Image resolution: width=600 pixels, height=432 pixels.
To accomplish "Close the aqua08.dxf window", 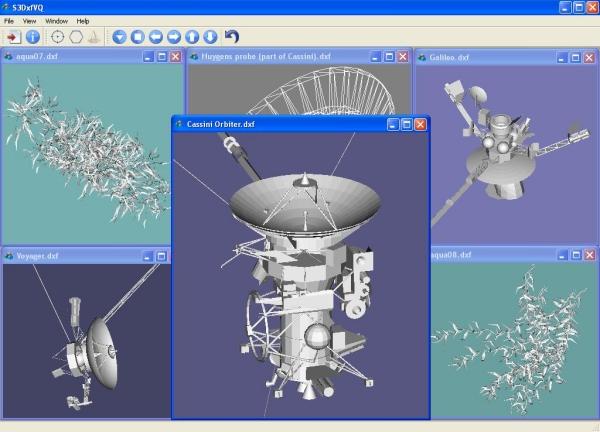I will tap(590, 255).
